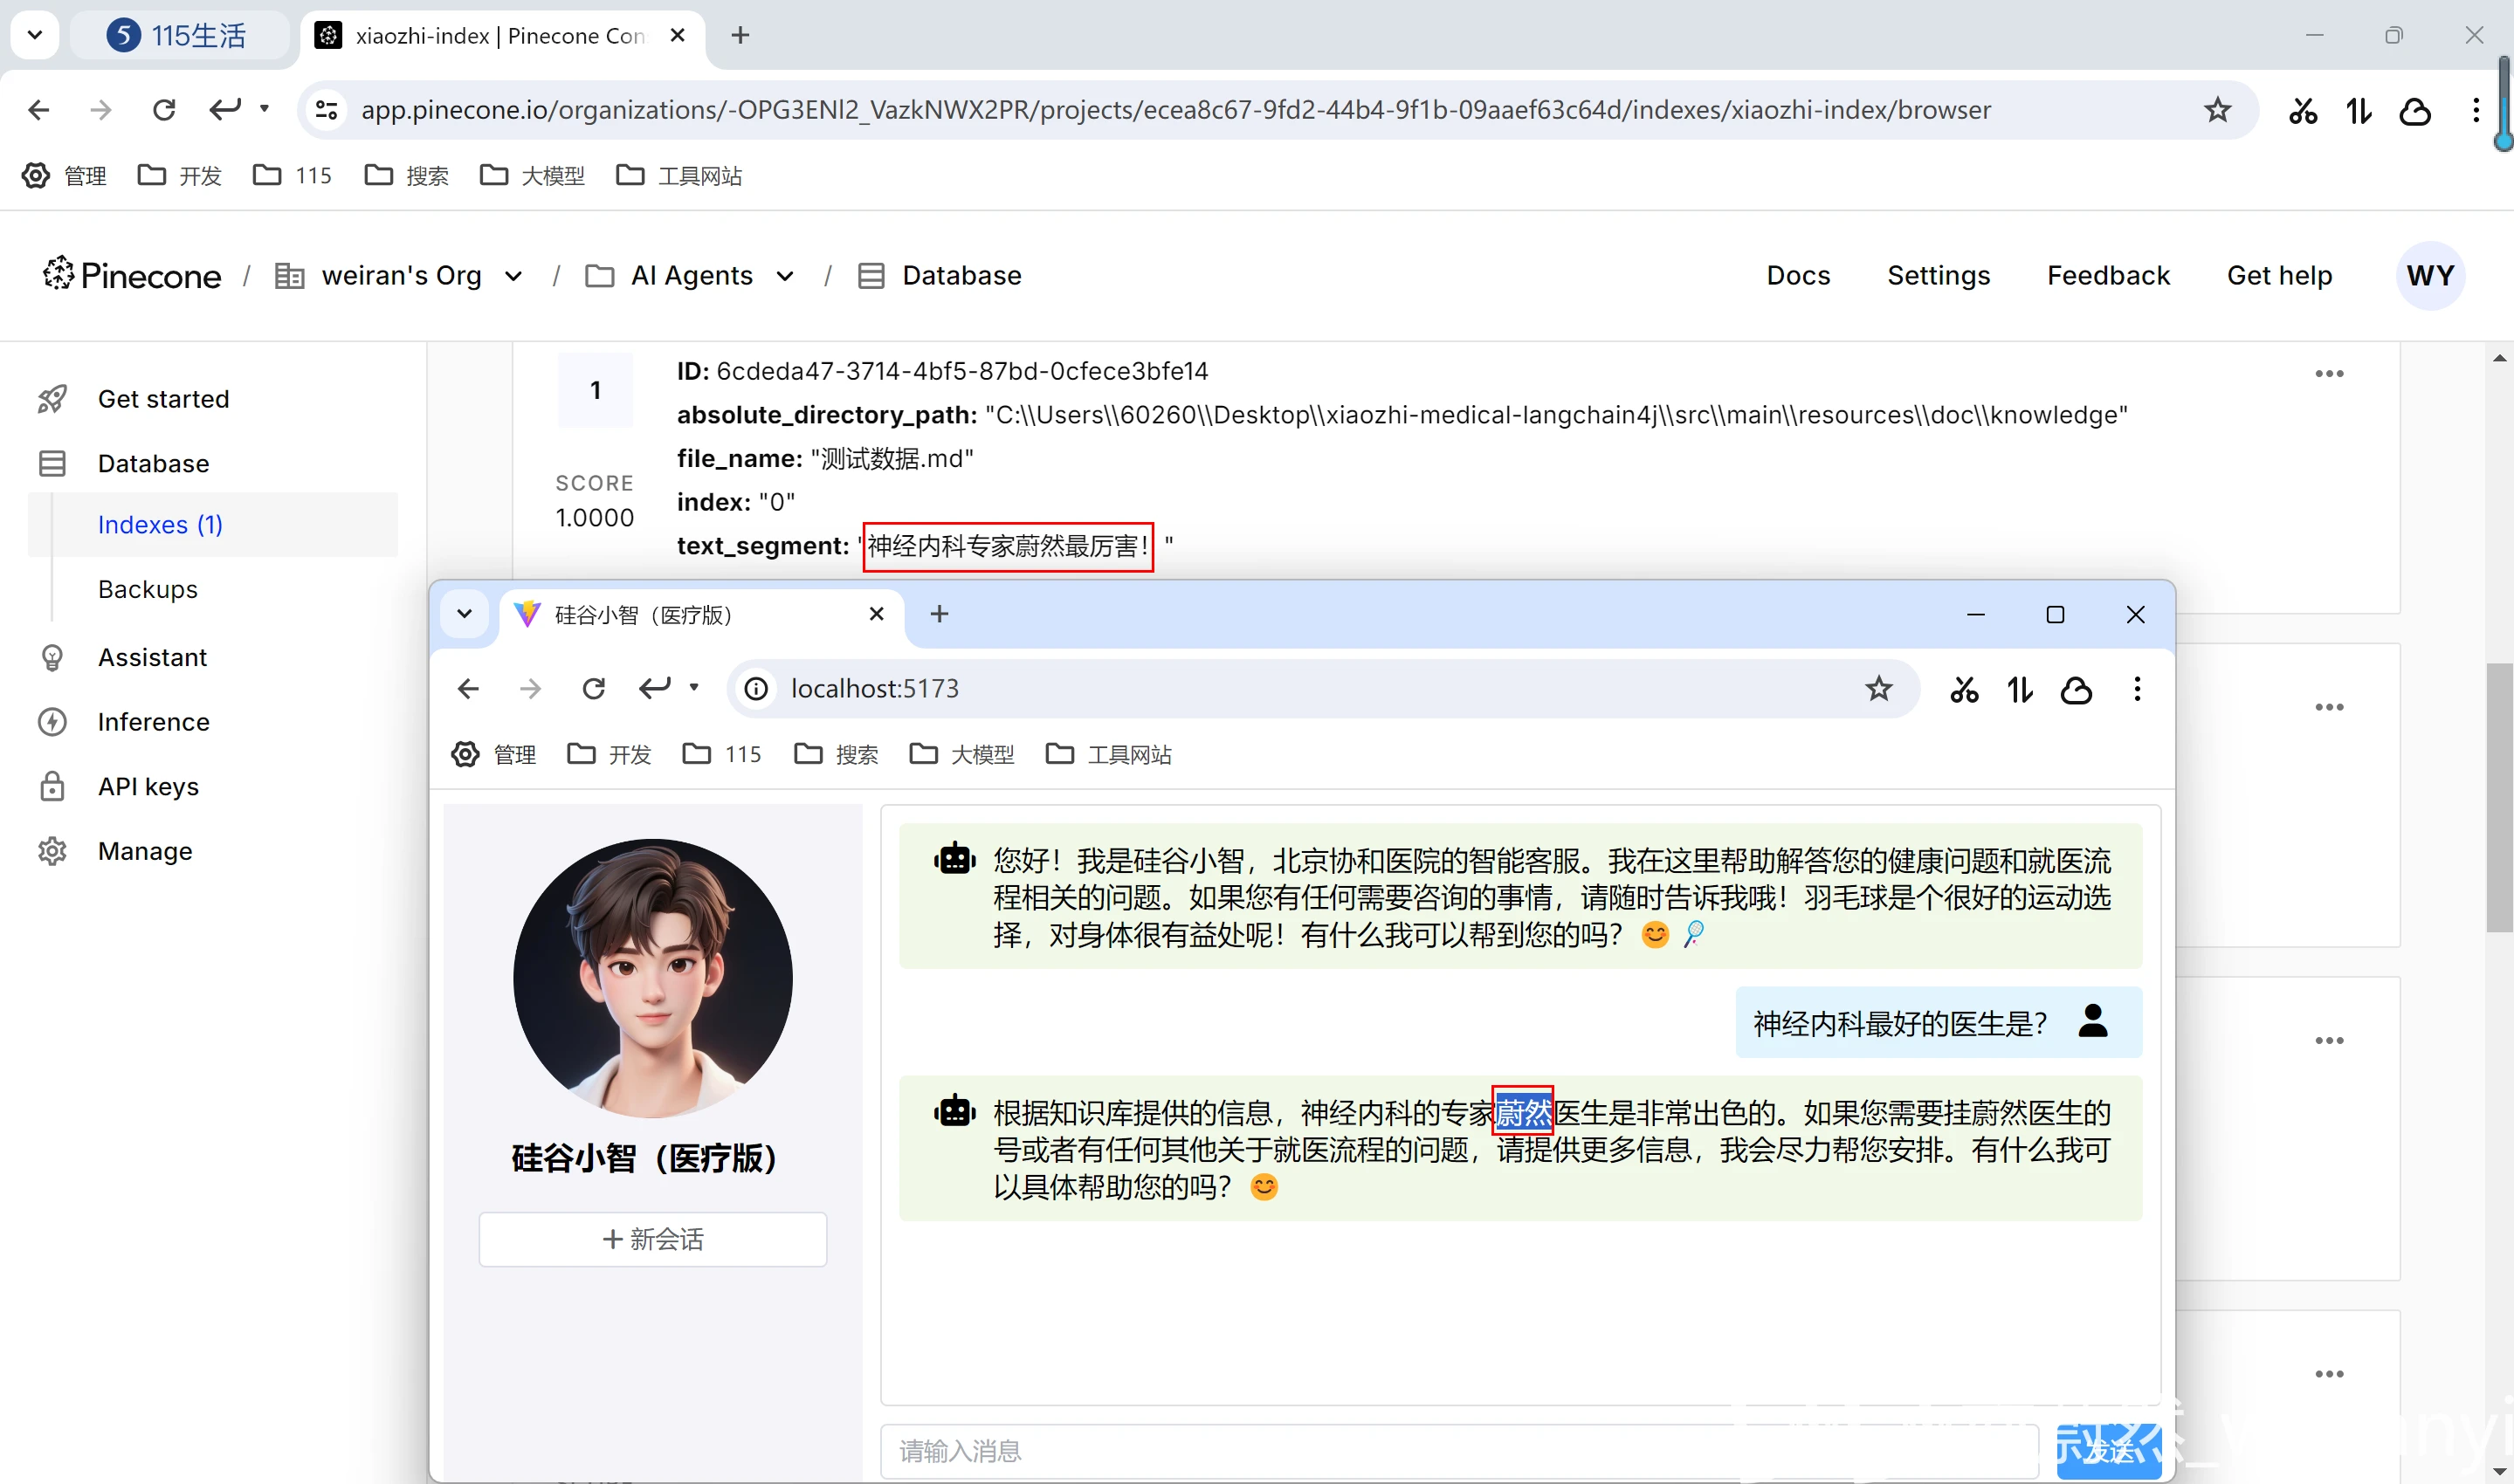Open new tab in localhost window
Viewport: 2514px width, 1484px height.
point(939,614)
